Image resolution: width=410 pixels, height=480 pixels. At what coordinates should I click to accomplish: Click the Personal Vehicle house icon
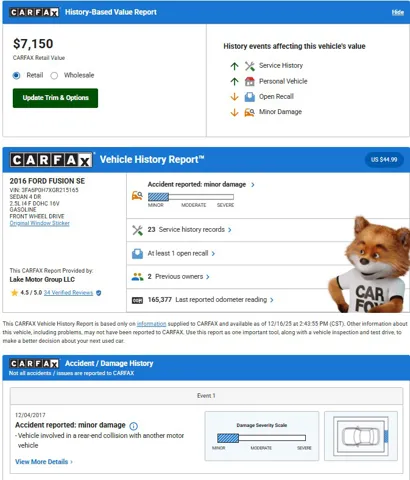(x=250, y=81)
